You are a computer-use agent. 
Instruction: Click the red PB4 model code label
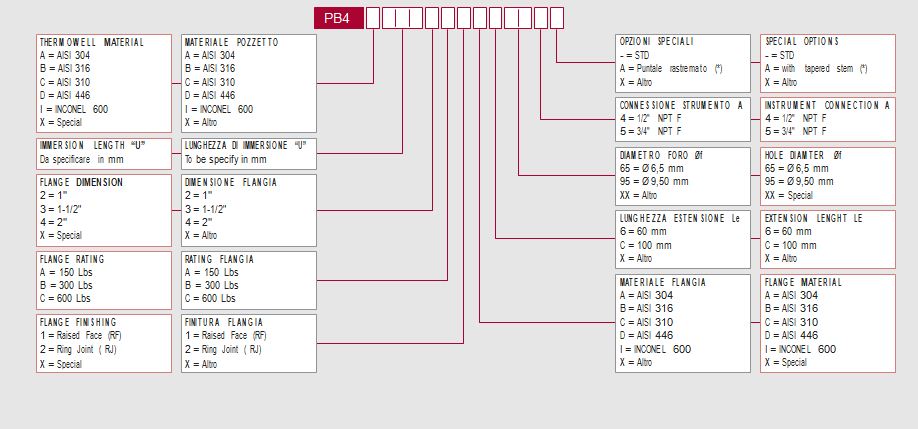tap(338, 17)
